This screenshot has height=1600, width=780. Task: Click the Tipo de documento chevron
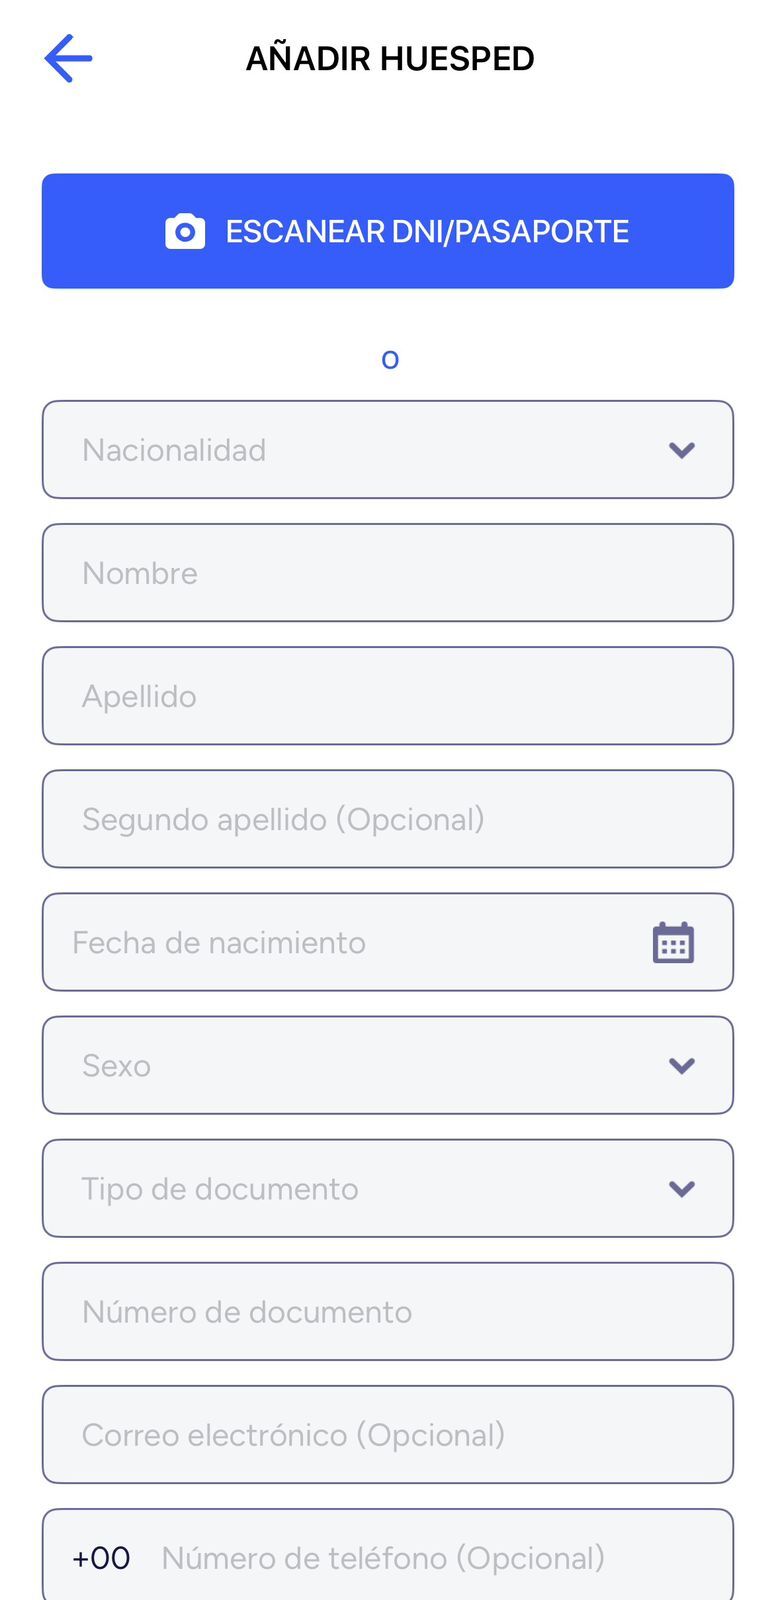click(682, 1189)
